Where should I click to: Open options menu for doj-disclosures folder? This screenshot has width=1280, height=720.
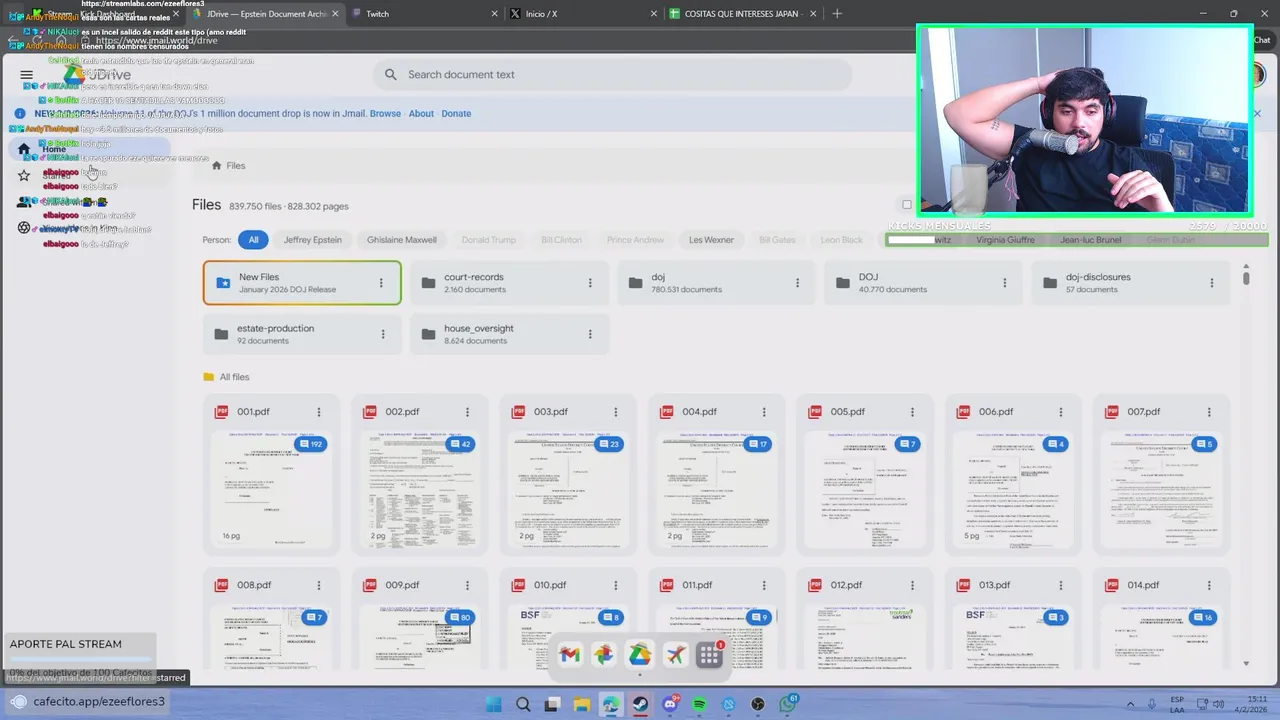(1212, 283)
